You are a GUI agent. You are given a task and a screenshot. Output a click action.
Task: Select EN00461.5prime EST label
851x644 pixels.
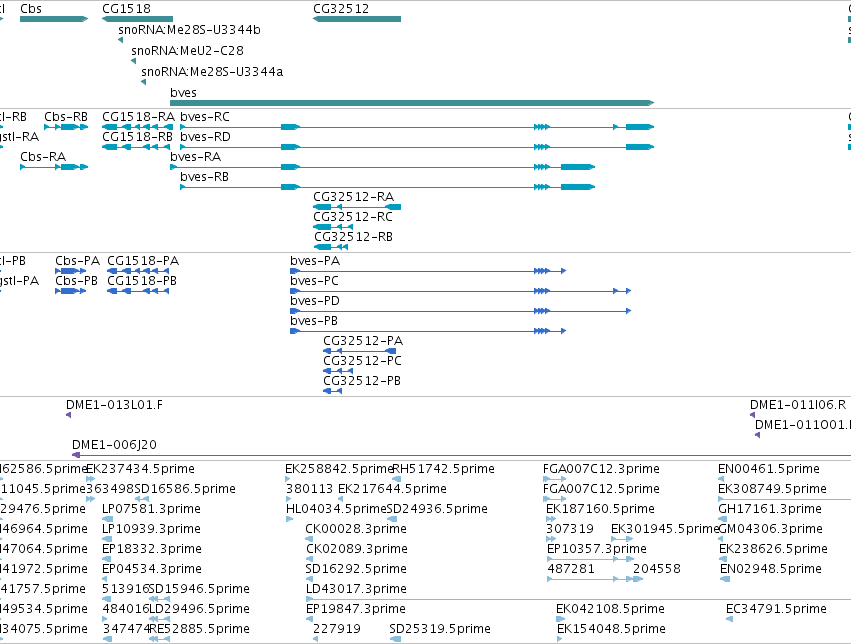[x=769, y=469]
